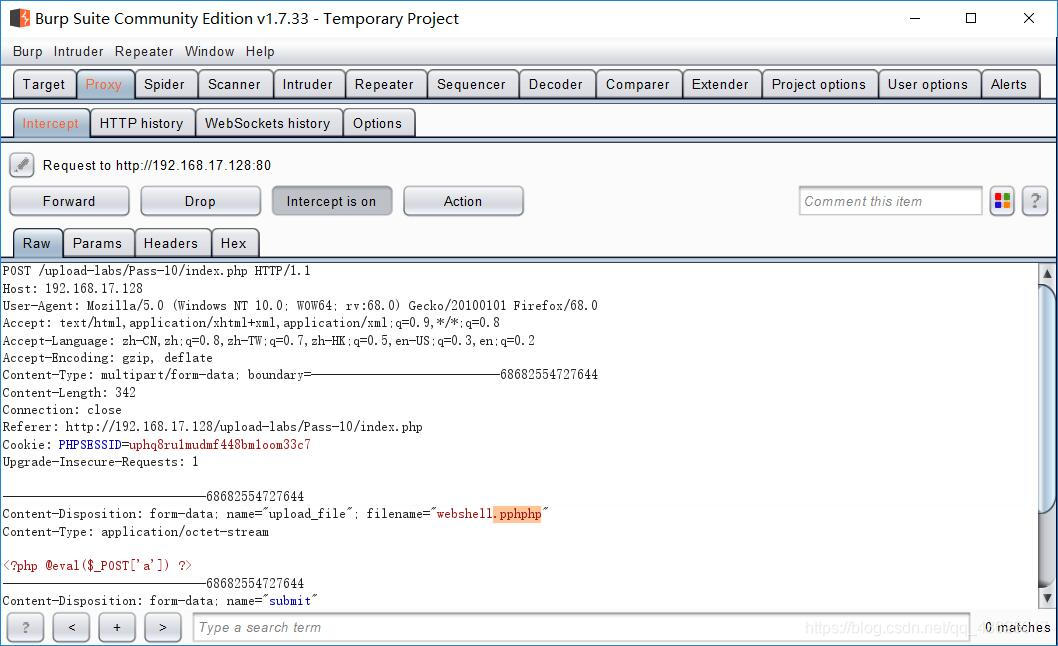Open the proxy Options sub-tab
Image resolution: width=1058 pixels, height=646 pixels.
pyautogui.click(x=377, y=123)
